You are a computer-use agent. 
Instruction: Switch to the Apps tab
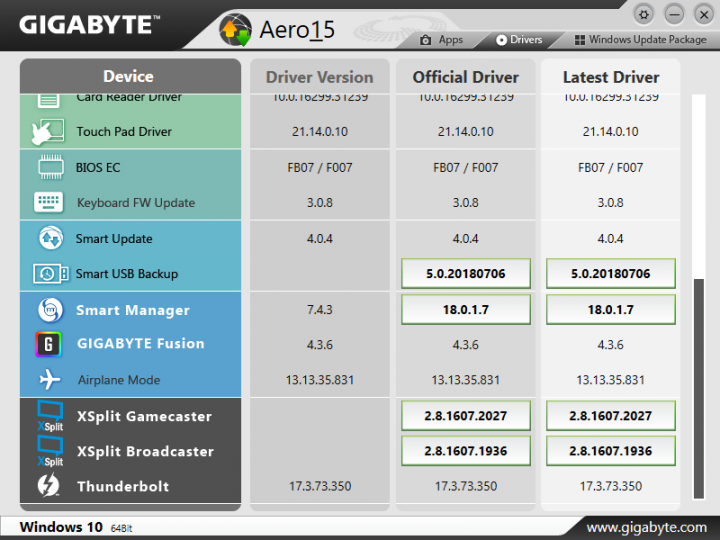click(x=441, y=40)
